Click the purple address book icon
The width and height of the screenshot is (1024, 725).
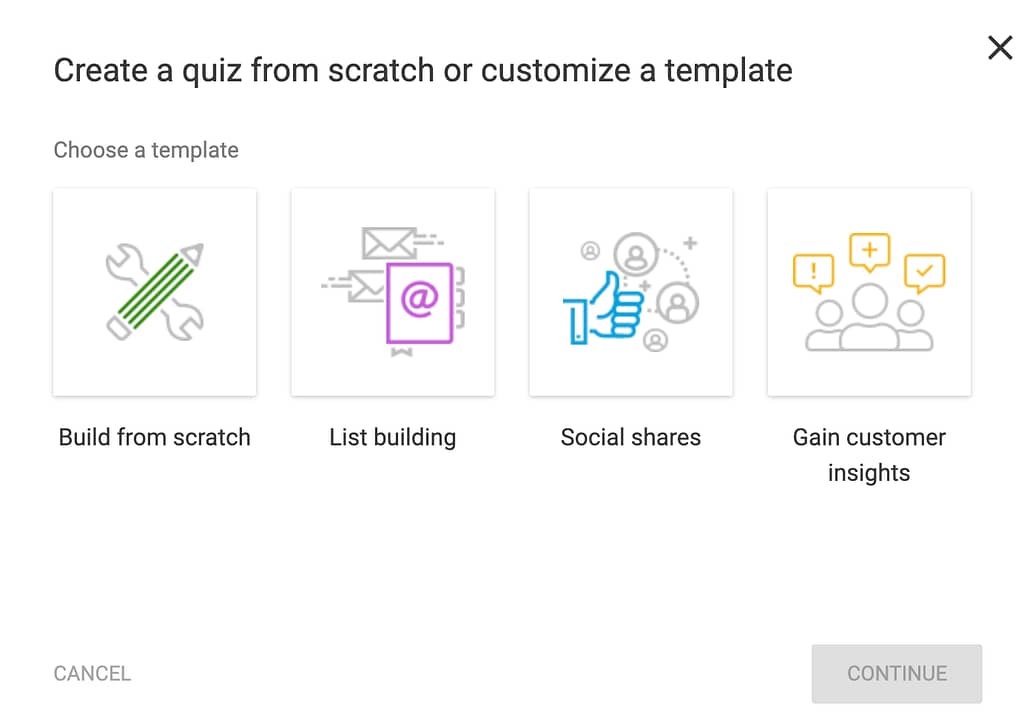420,302
